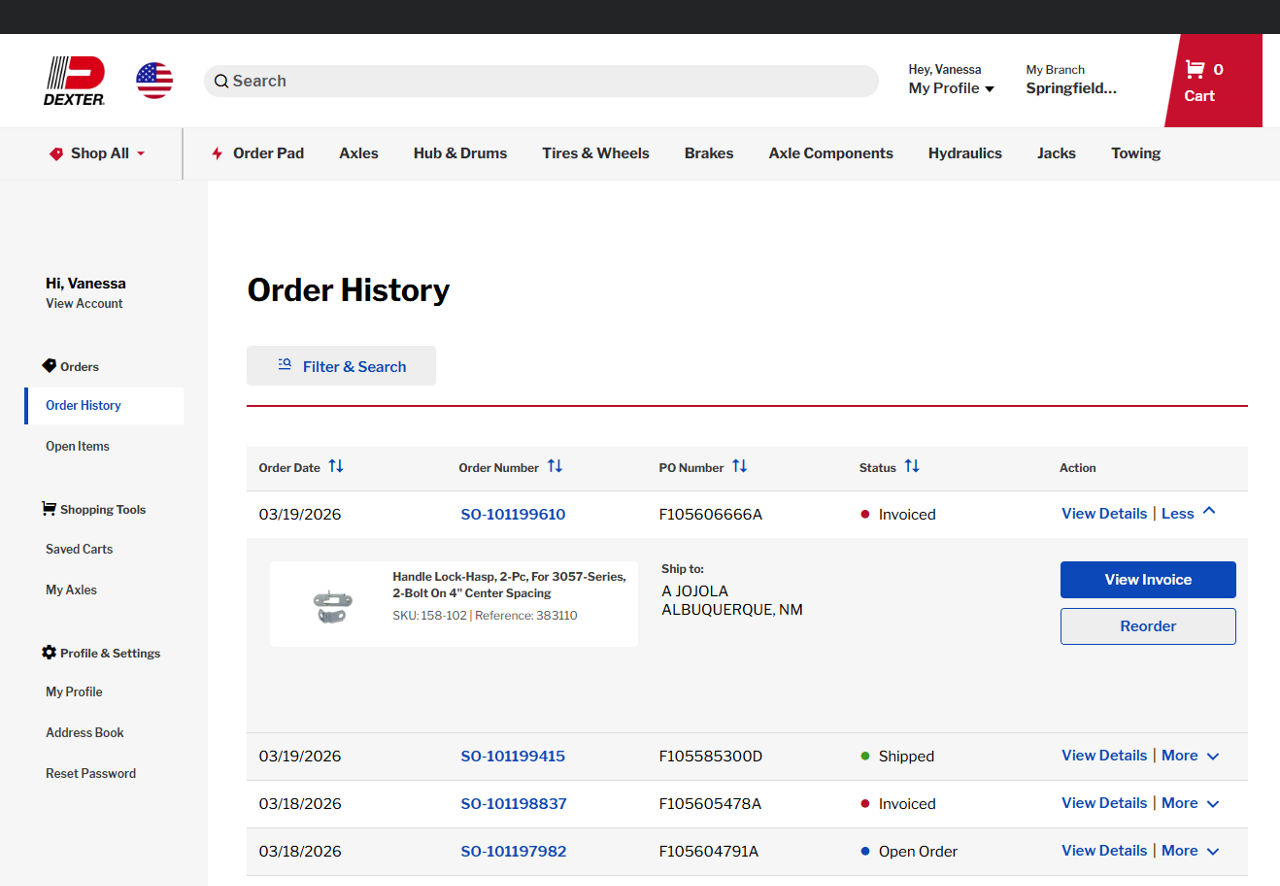Click the Open Order status text
1280x886 pixels.
(918, 851)
